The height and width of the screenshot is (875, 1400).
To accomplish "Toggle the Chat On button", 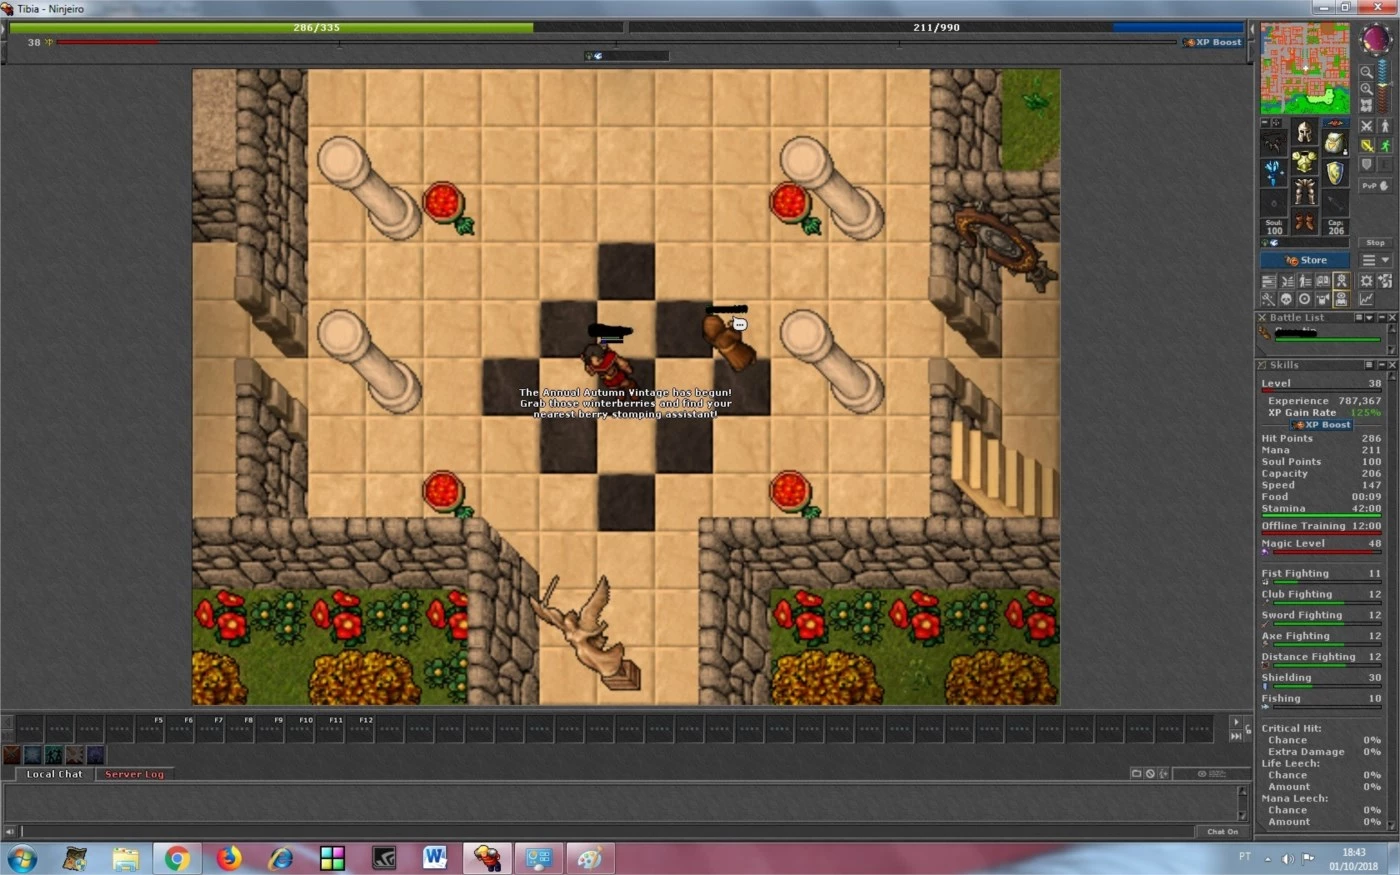I will click(x=1222, y=832).
